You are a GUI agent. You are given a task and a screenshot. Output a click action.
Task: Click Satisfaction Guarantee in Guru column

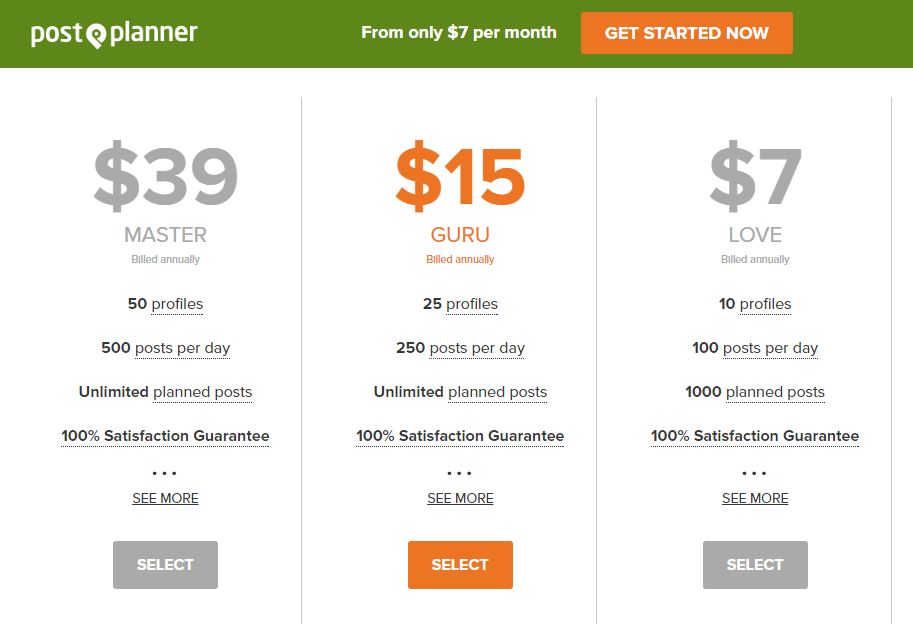point(460,436)
